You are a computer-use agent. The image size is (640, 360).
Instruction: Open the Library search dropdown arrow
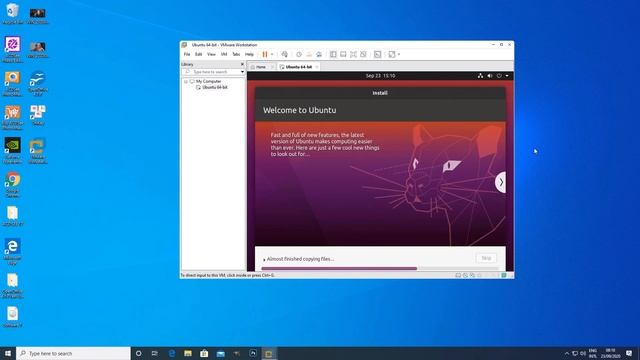click(242, 72)
